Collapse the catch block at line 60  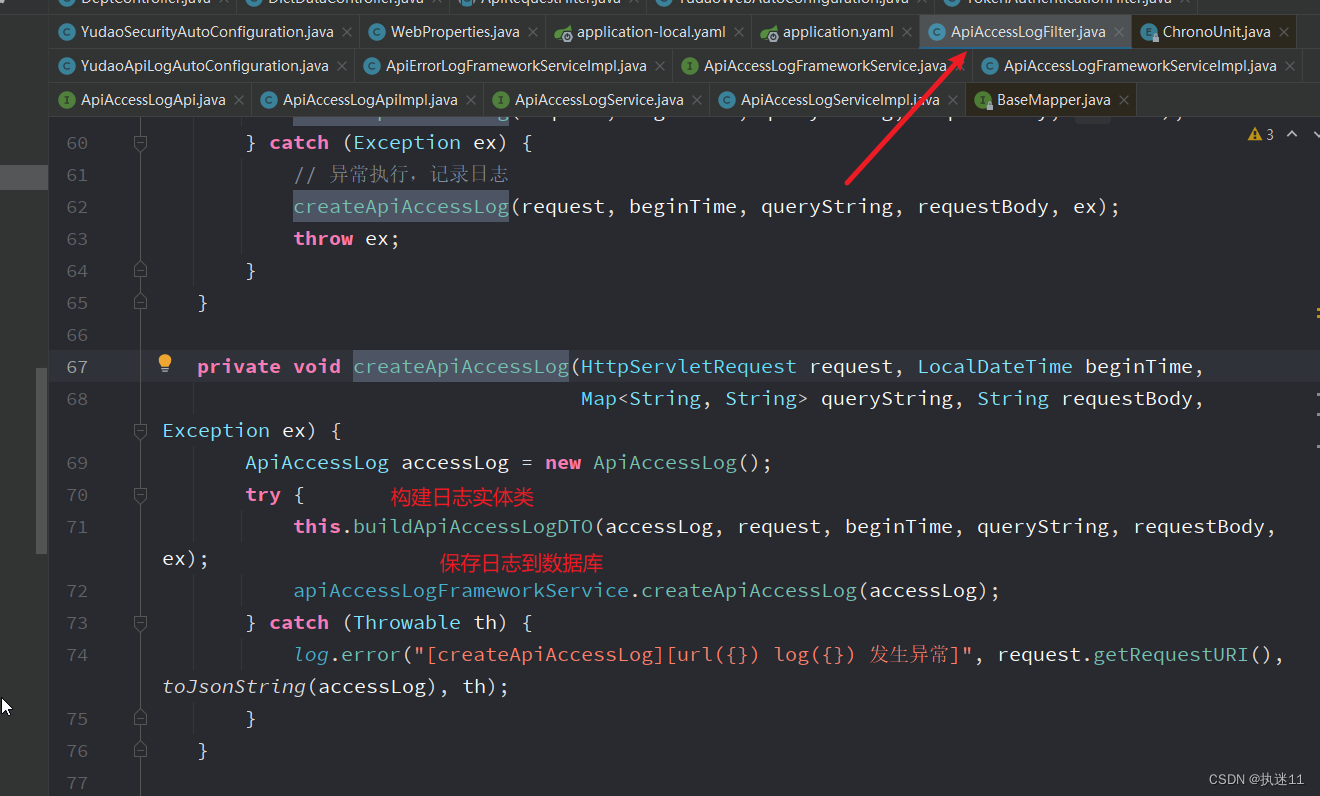(140, 143)
